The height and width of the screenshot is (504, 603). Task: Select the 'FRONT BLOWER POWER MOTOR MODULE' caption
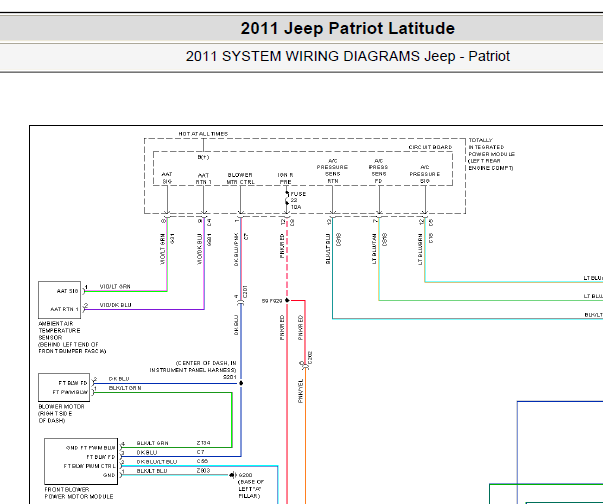(79, 493)
